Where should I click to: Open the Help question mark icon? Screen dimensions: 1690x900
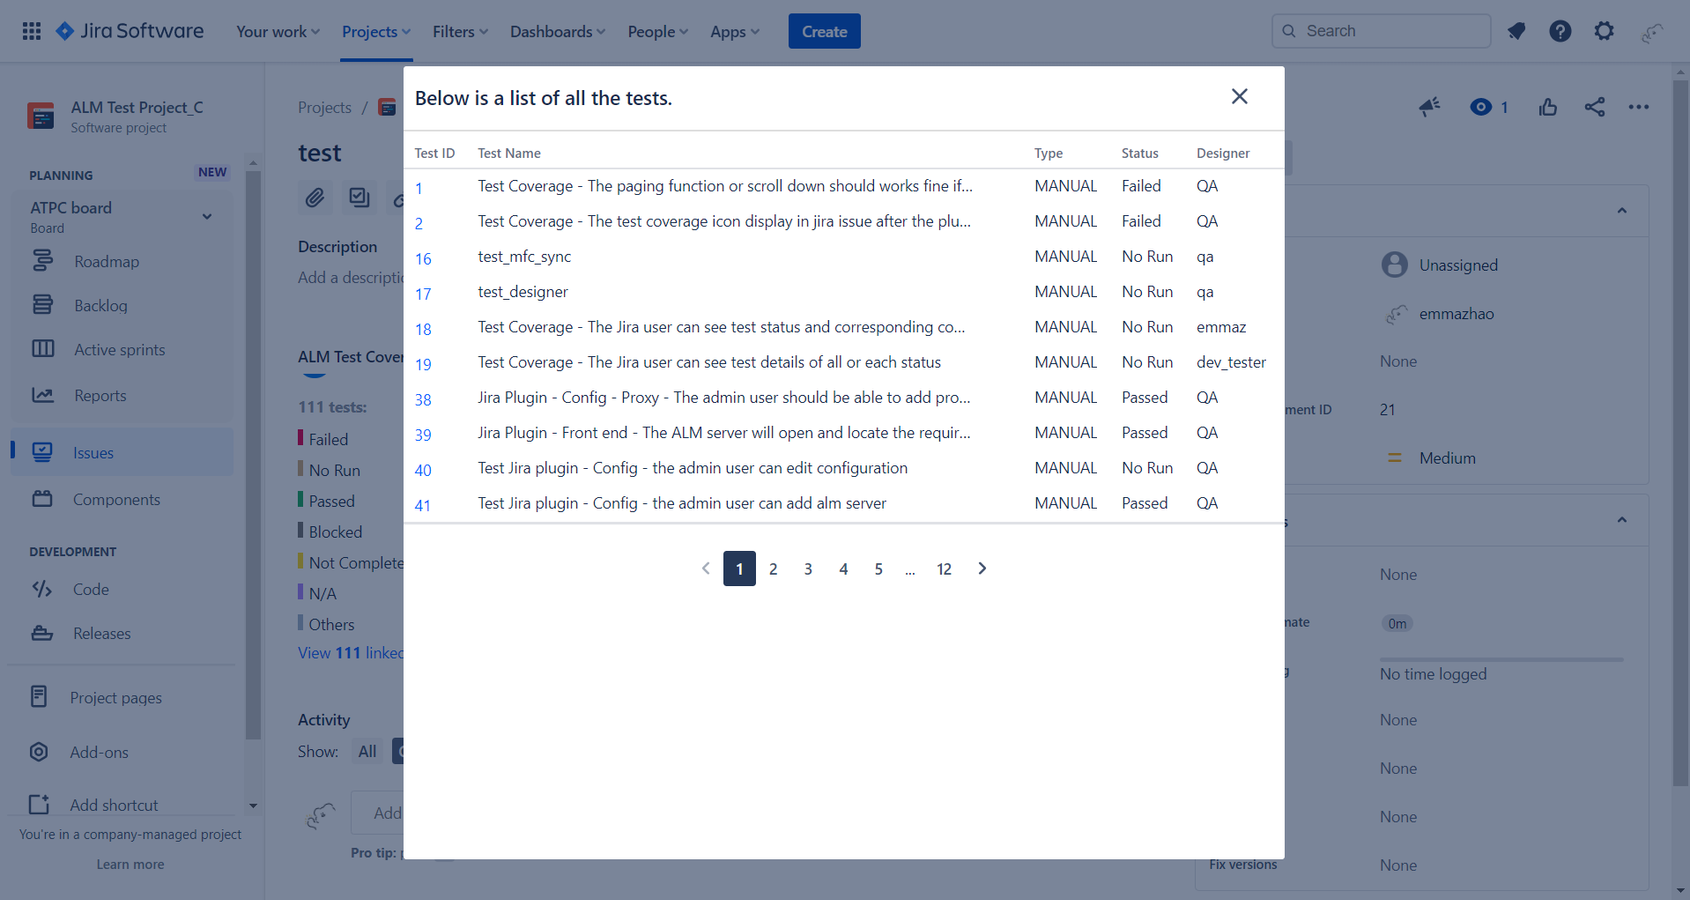1560,31
